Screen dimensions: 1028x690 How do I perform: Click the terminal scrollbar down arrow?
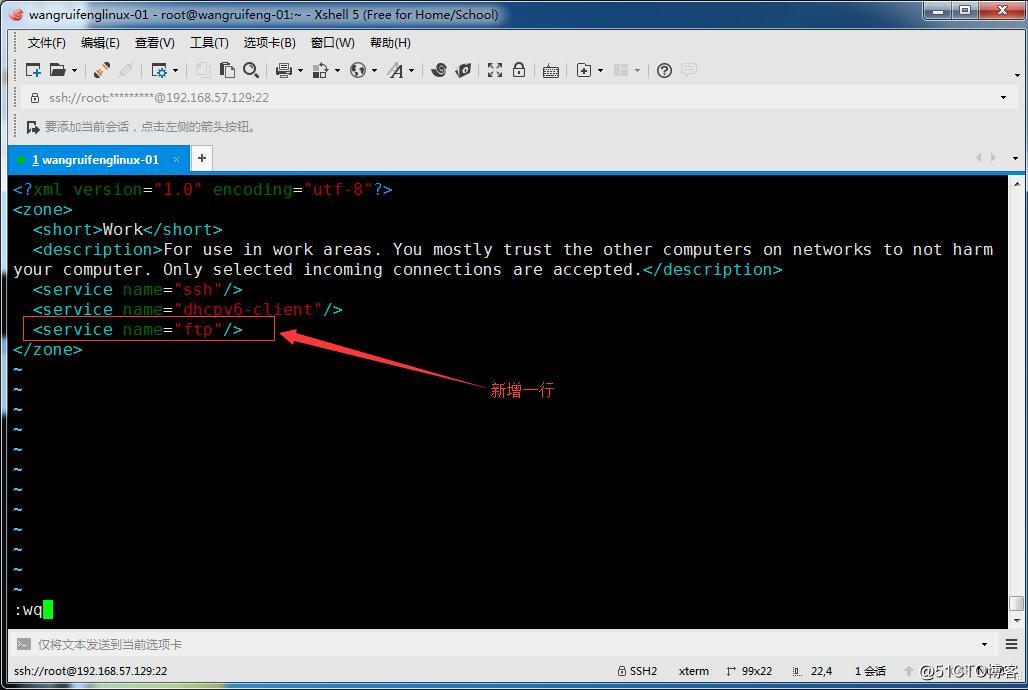1017,620
